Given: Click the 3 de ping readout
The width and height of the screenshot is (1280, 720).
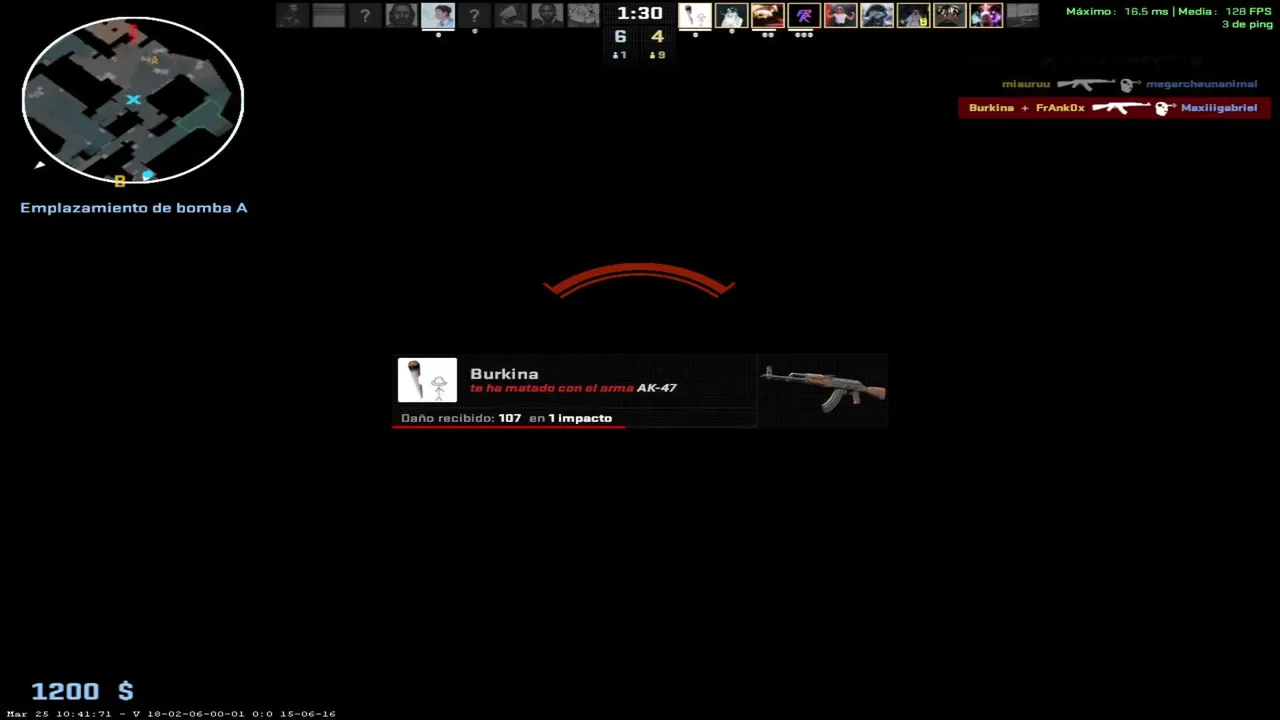Looking at the screenshot, I should coord(1247,24).
